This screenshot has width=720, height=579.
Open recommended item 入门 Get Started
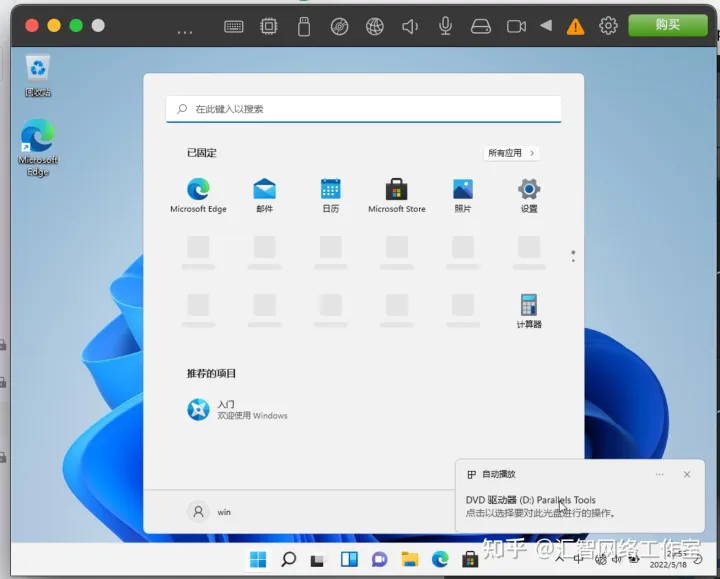click(237, 410)
